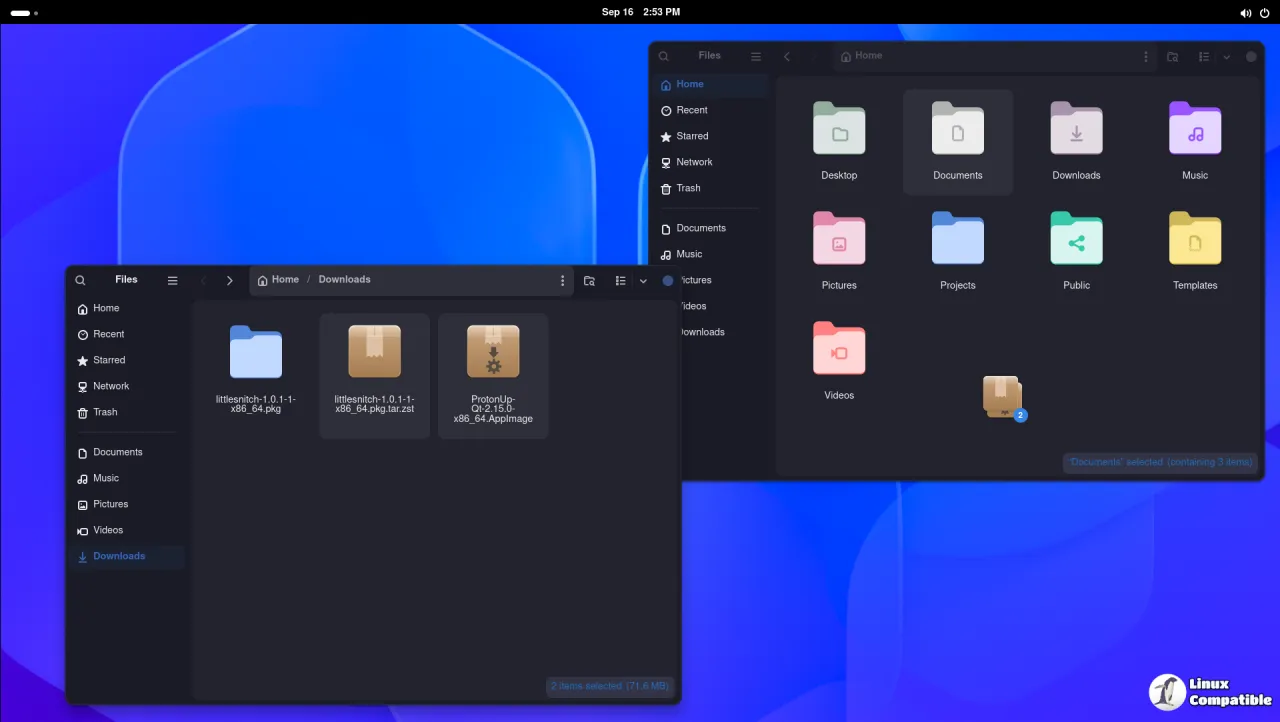Select the Public folder in Home window
1280x722 pixels.
coord(1076,251)
